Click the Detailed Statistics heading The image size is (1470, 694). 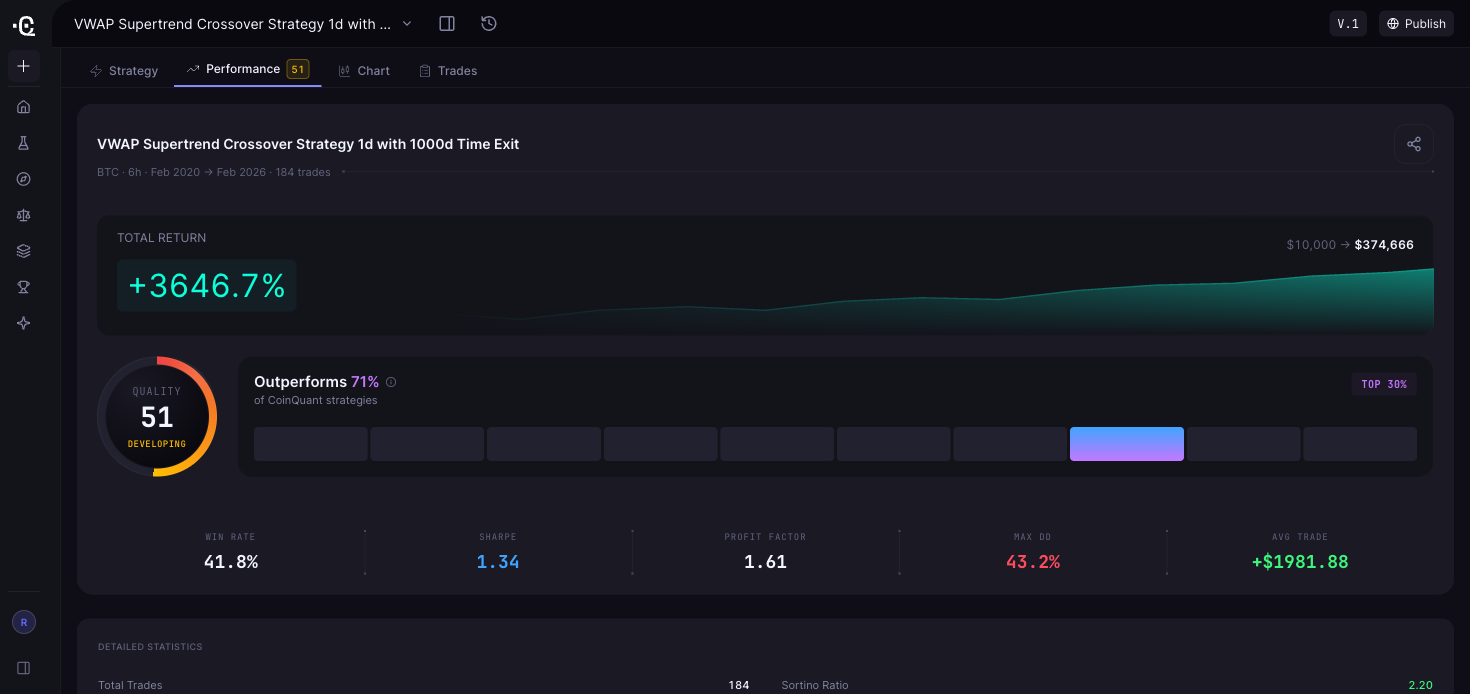(x=150, y=647)
